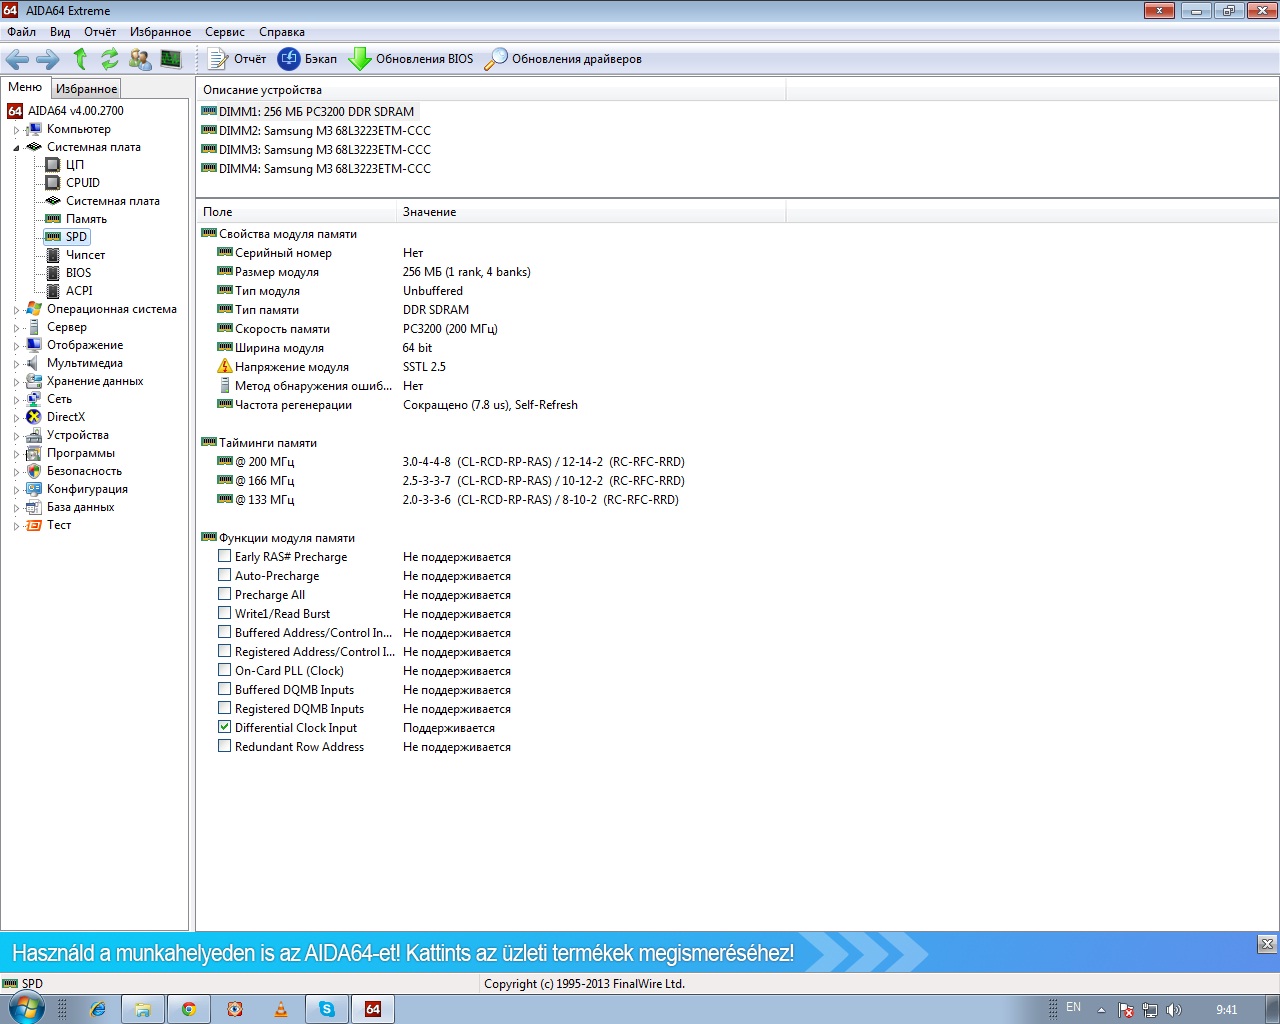Switch to the Избранное tab
Image resolution: width=1280 pixels, height=1024 pixels.
86,89
